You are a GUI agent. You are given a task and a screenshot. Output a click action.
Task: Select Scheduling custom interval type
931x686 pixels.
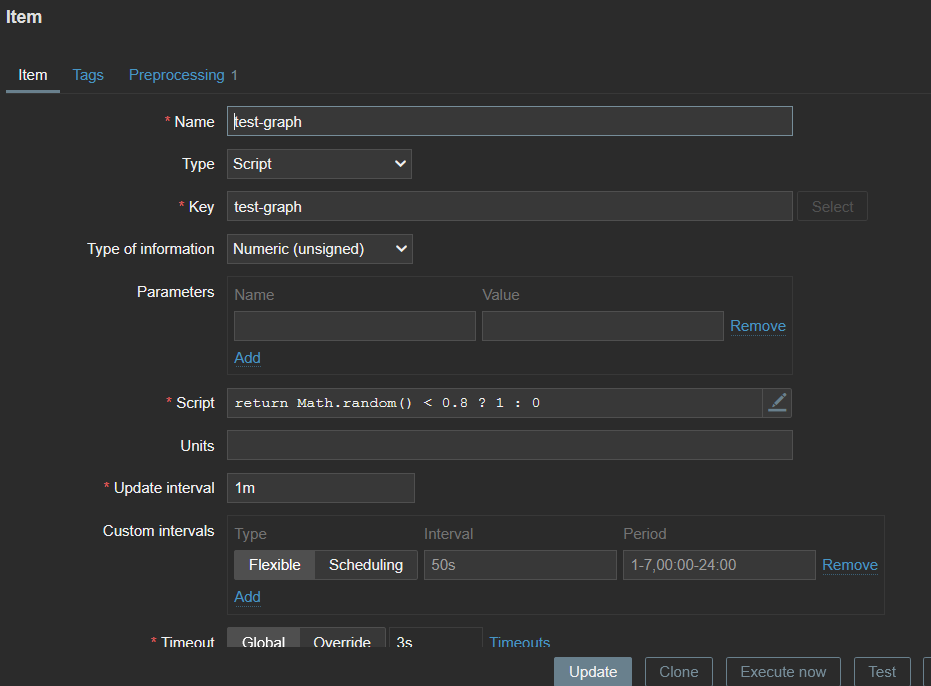[366, 565]
